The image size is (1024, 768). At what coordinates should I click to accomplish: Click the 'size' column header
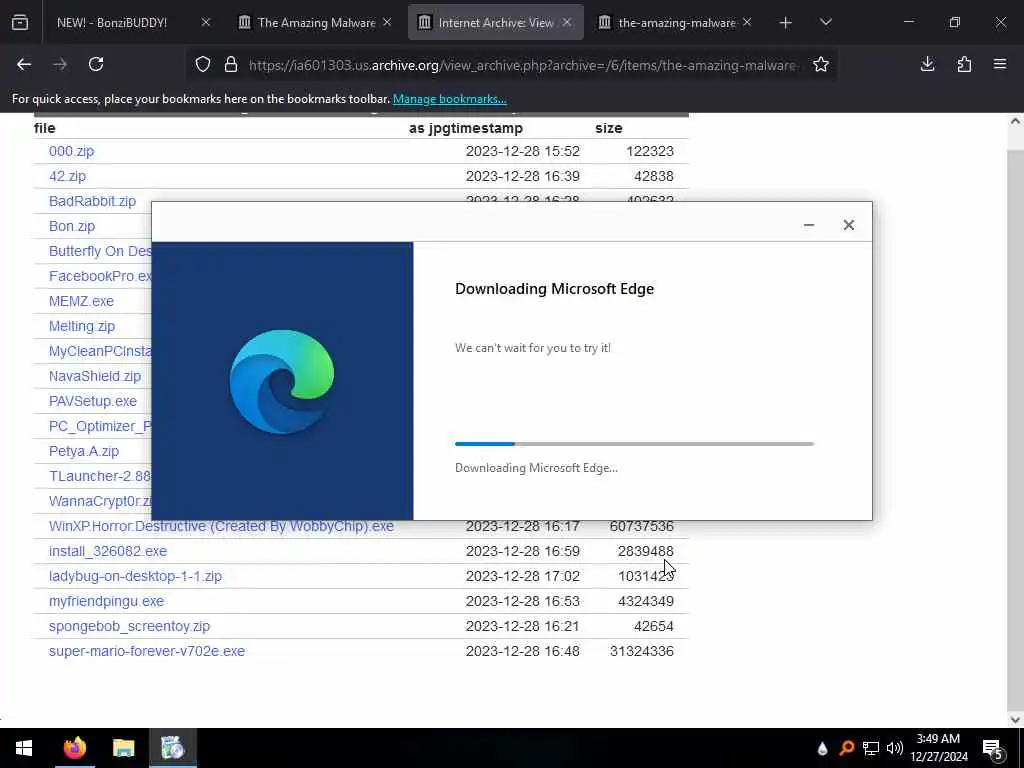point(609,128)
